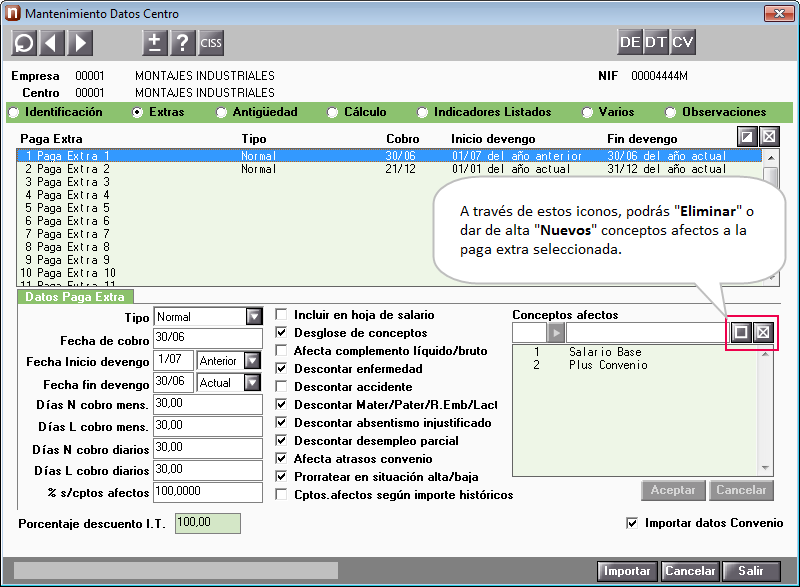Click the concept code field in Conceptos afectos
The image size is (800, 587).
pyautogui.click(x=529, y=333)
